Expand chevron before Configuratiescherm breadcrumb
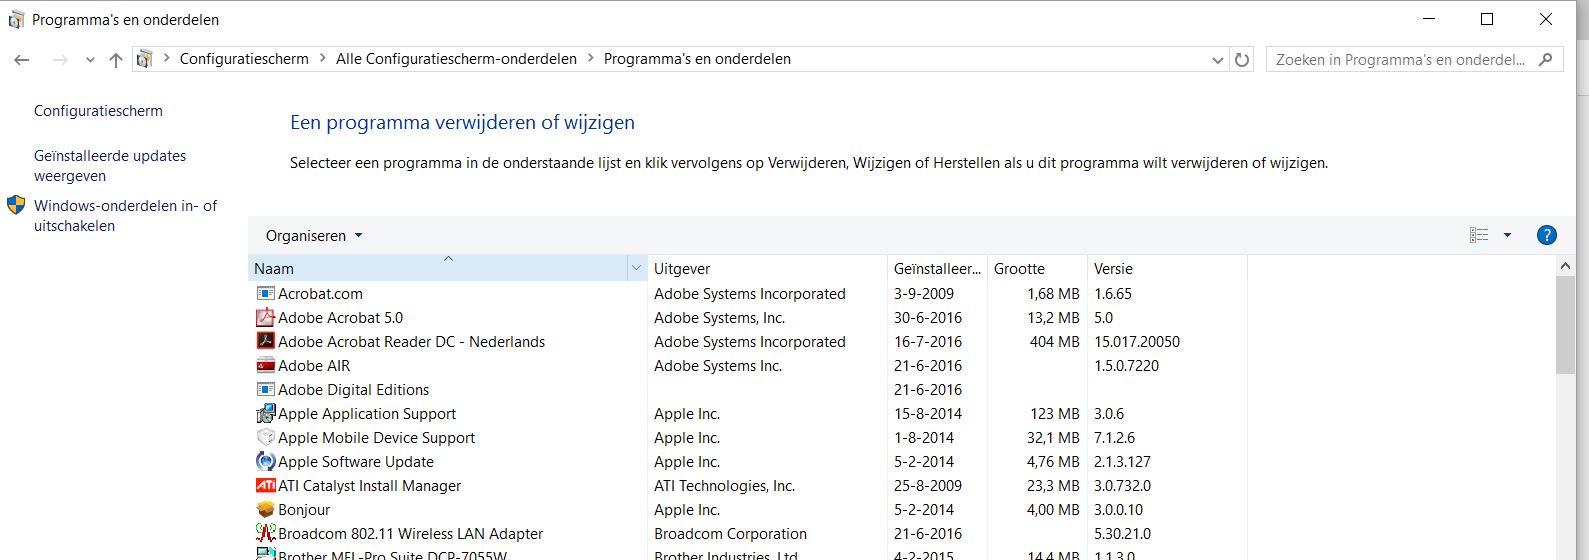1589x560 pixels. pyautogui.click(x=166, y=58)
